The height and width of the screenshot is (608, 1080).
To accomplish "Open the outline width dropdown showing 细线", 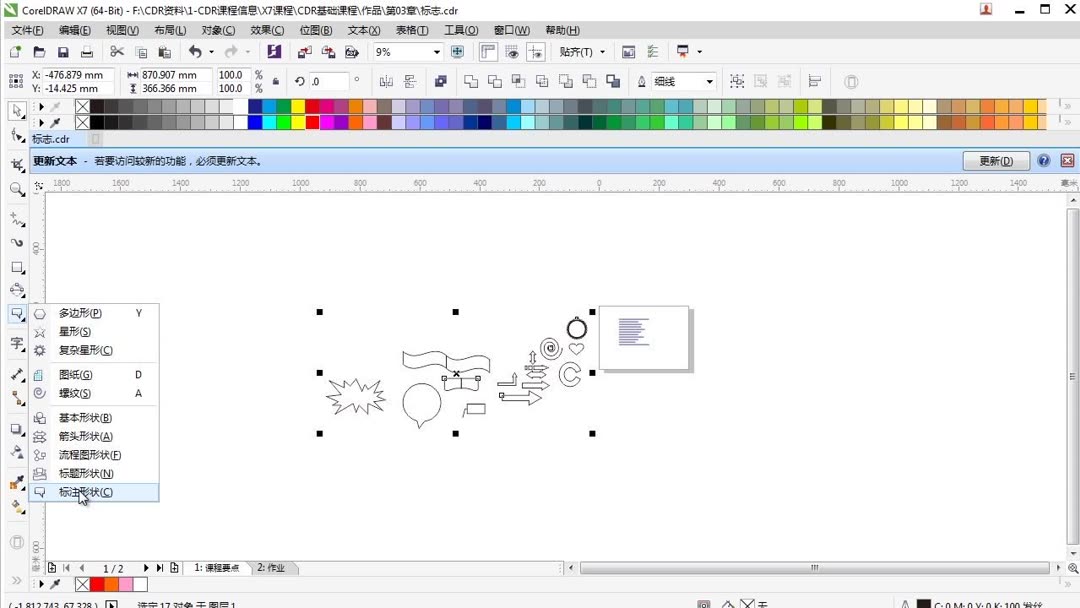I will coord(709,80).
